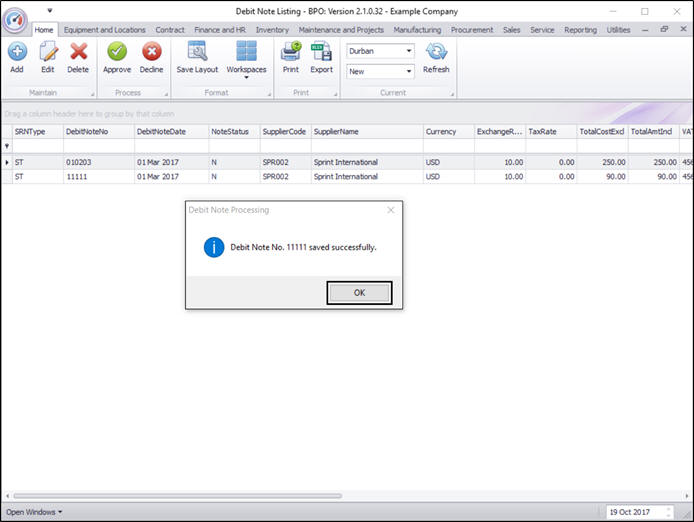Click the filter row SupplierName field

(x=367, y=146)
